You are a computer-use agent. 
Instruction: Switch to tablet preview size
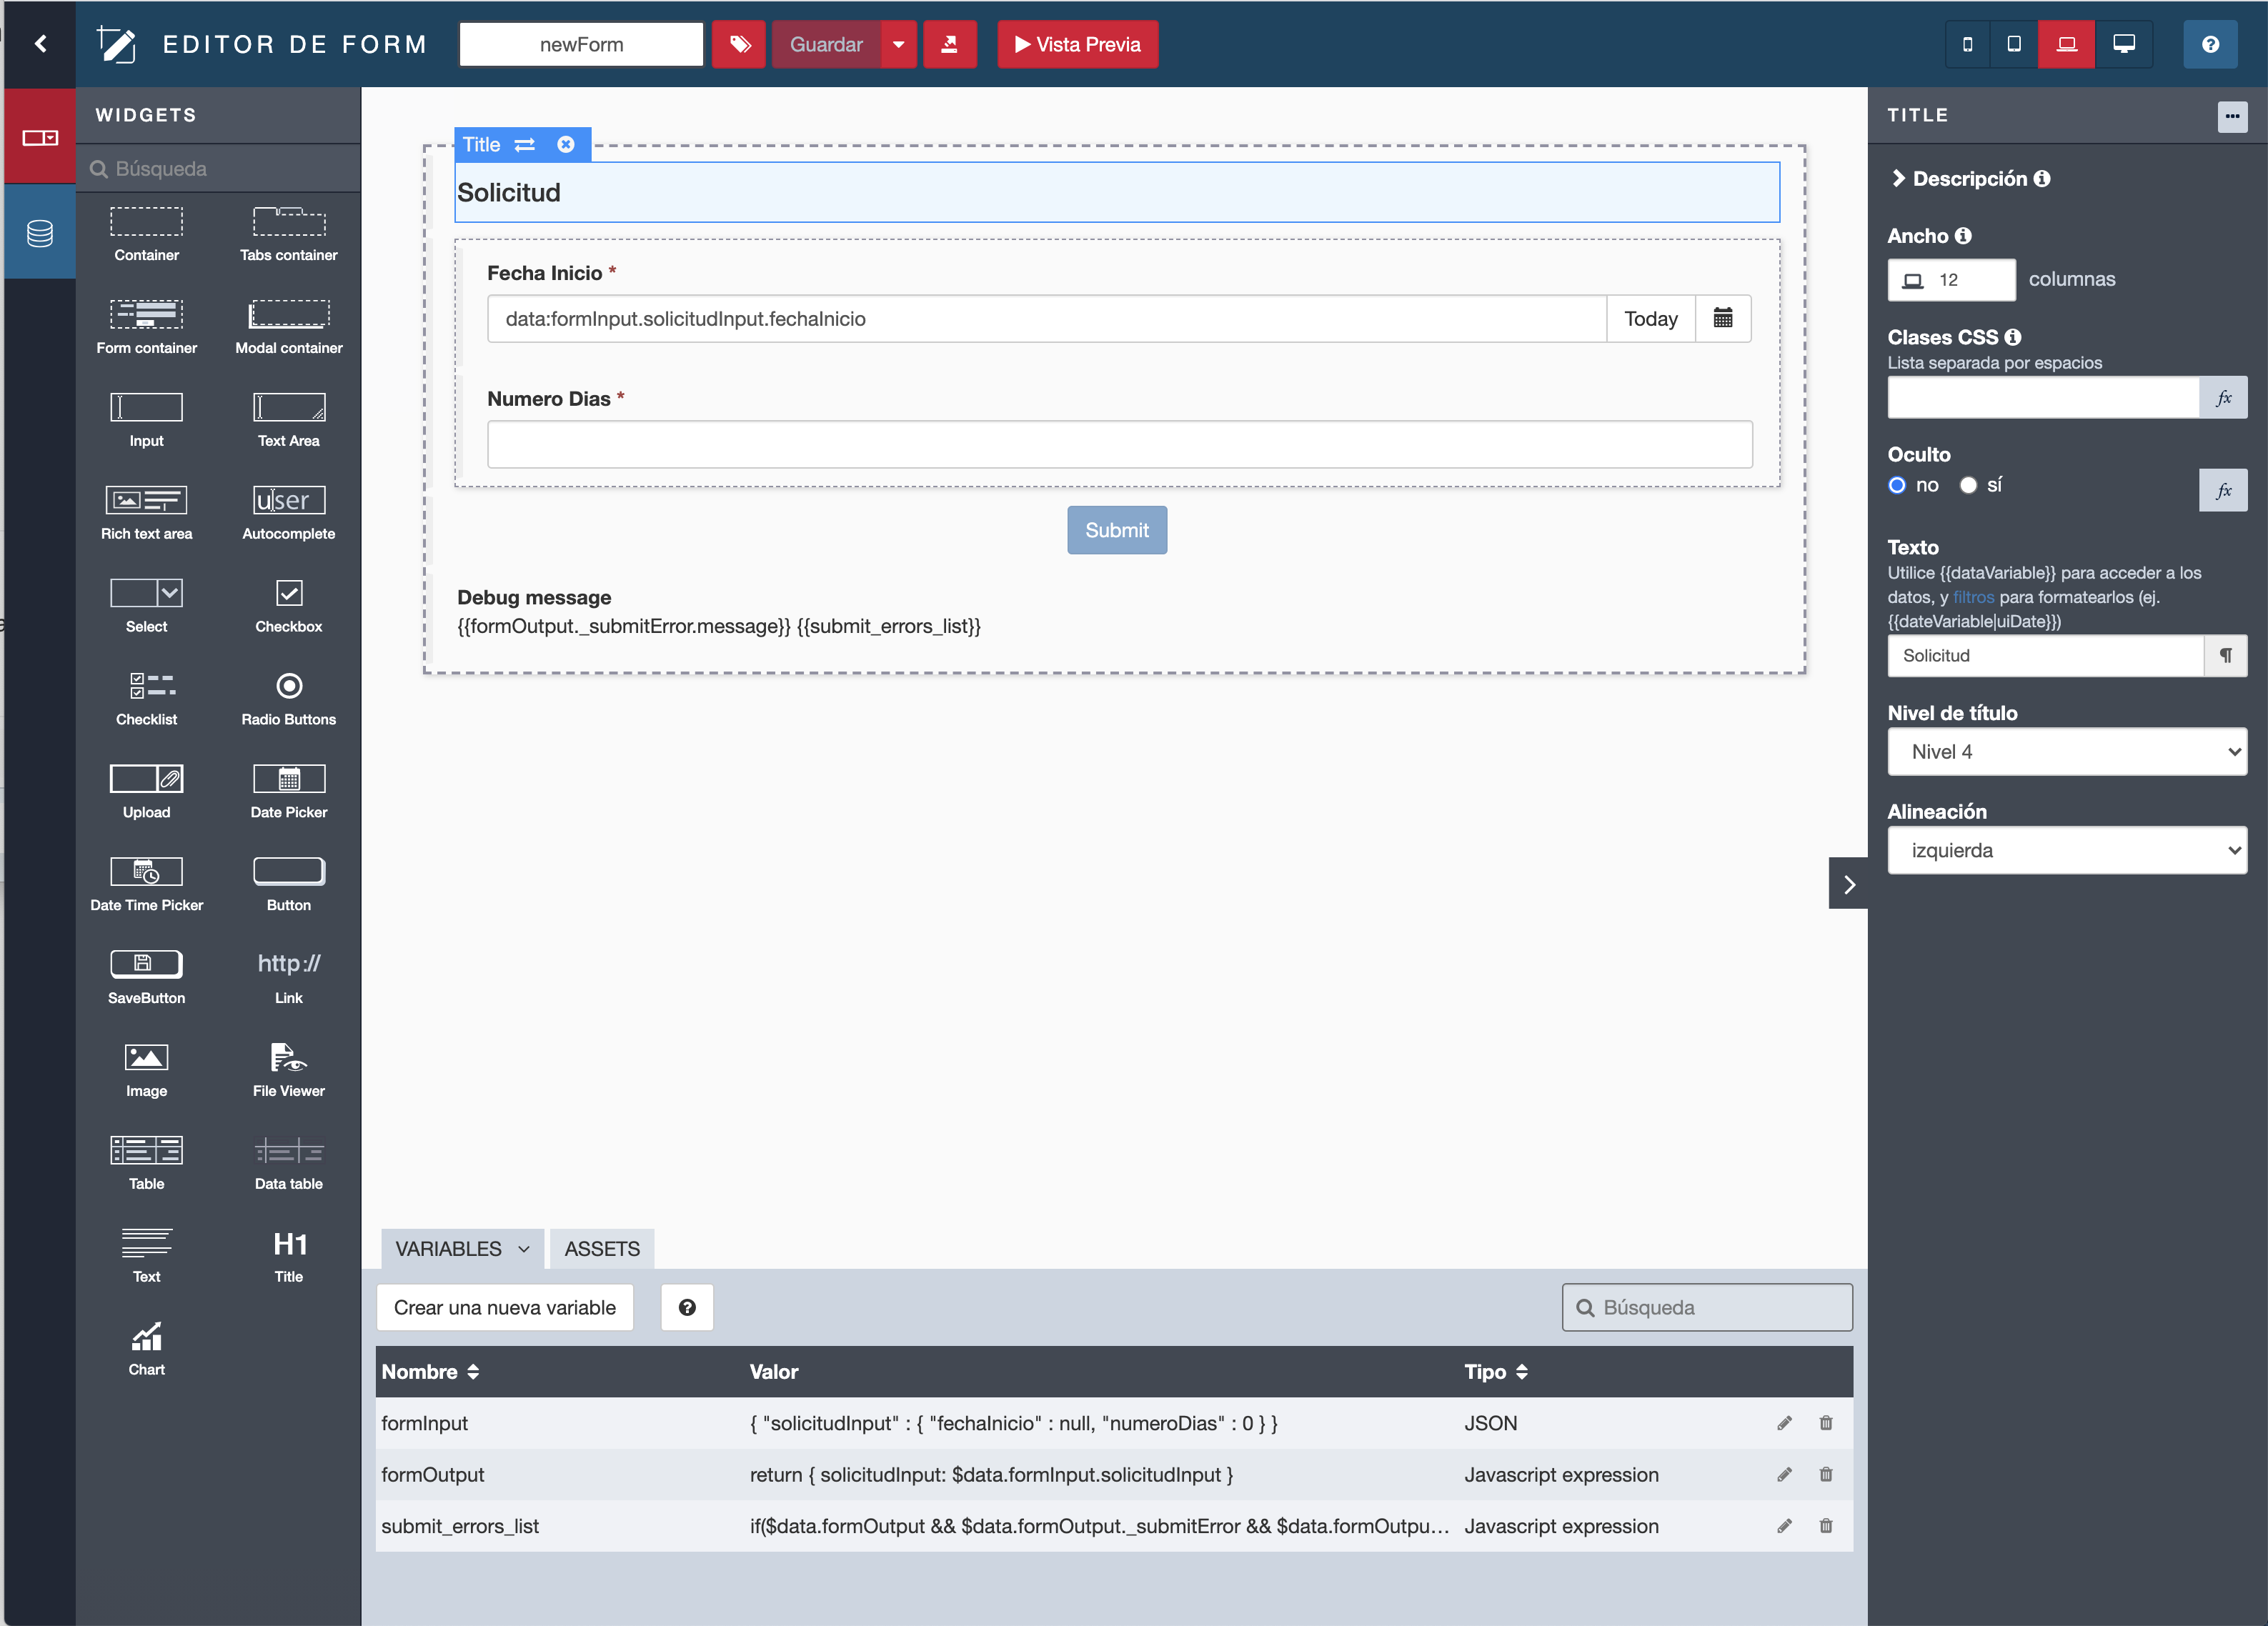[2014, 44]
